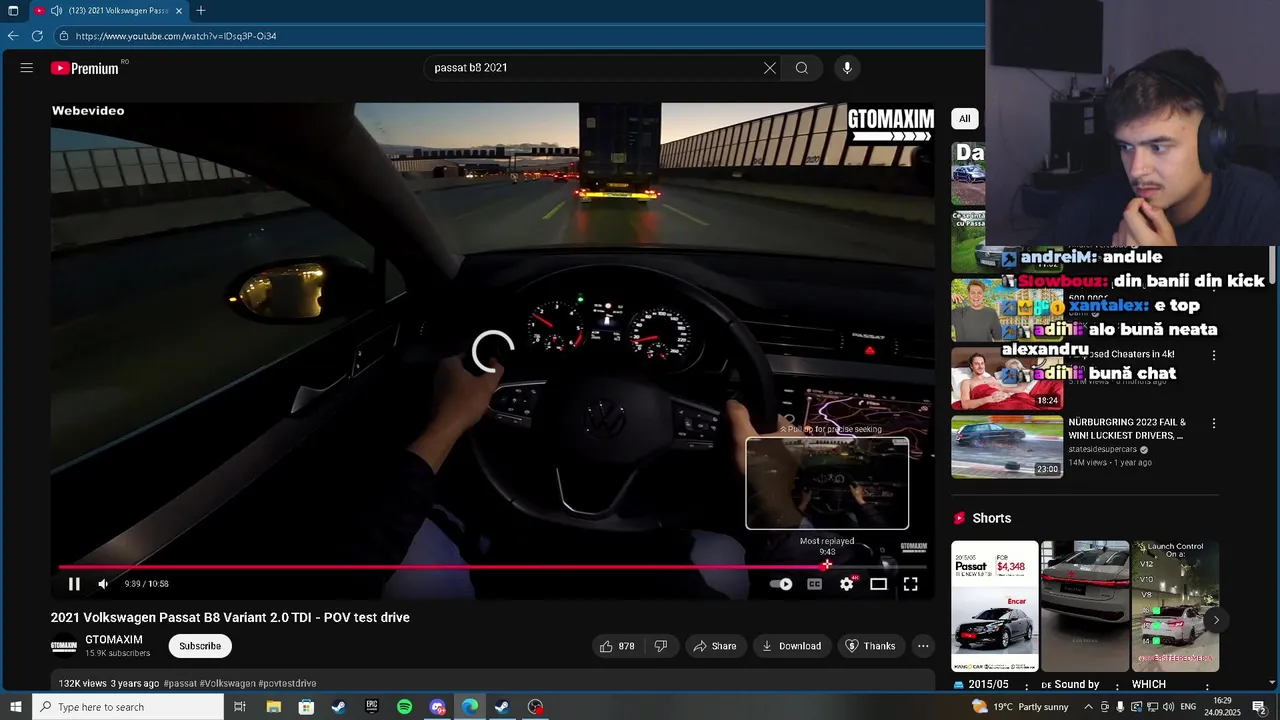Reload the page
This screenshot has width=1280, height=720.
pos(37,36)
